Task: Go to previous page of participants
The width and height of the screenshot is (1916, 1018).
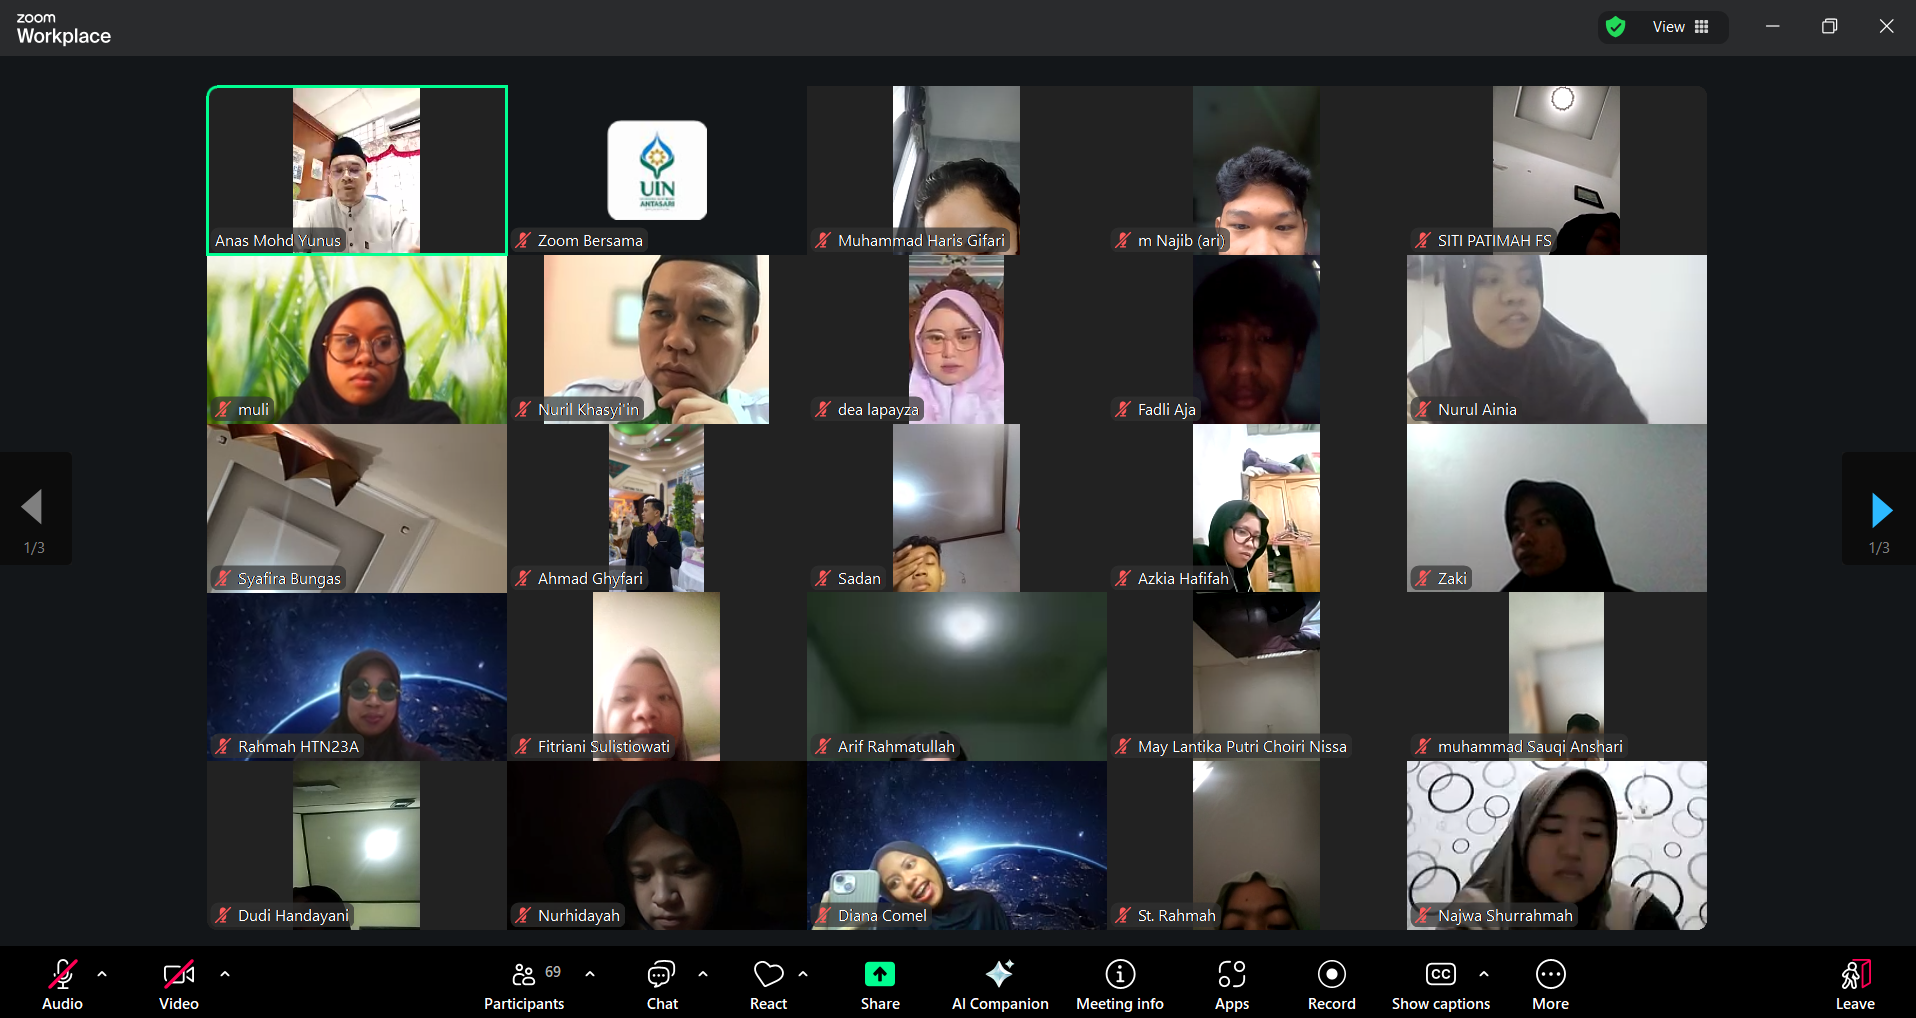Action: pos(33,509)
